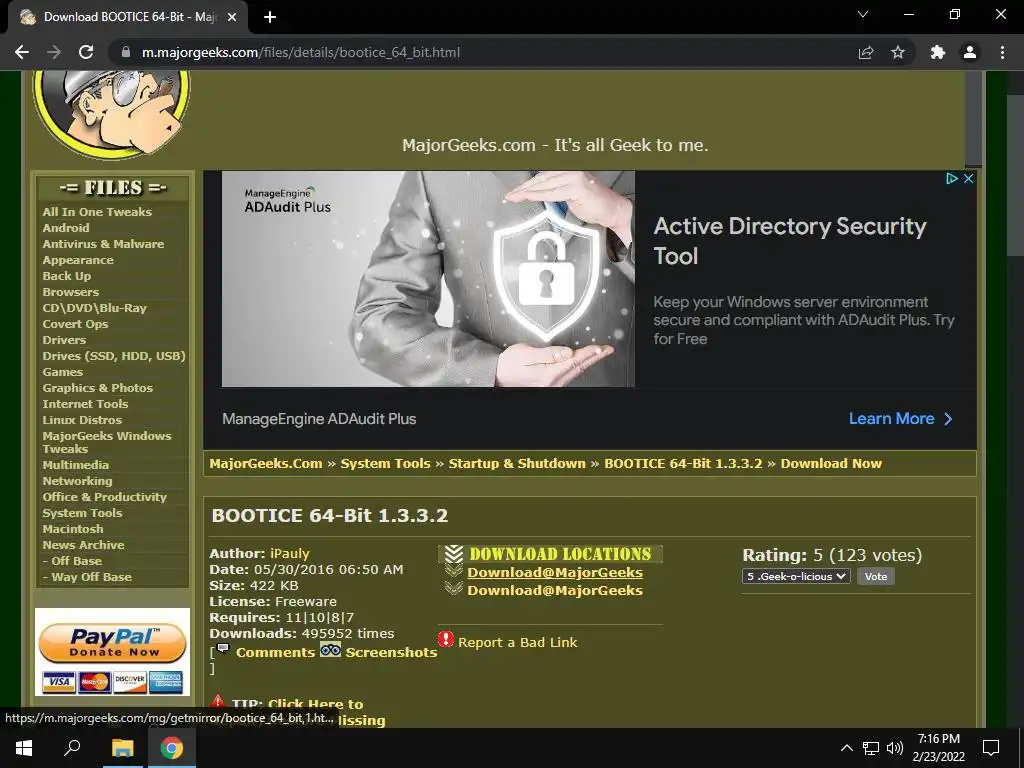1024x768 pixels.
Task: Open the Comments link
Action: pos(276,652)
